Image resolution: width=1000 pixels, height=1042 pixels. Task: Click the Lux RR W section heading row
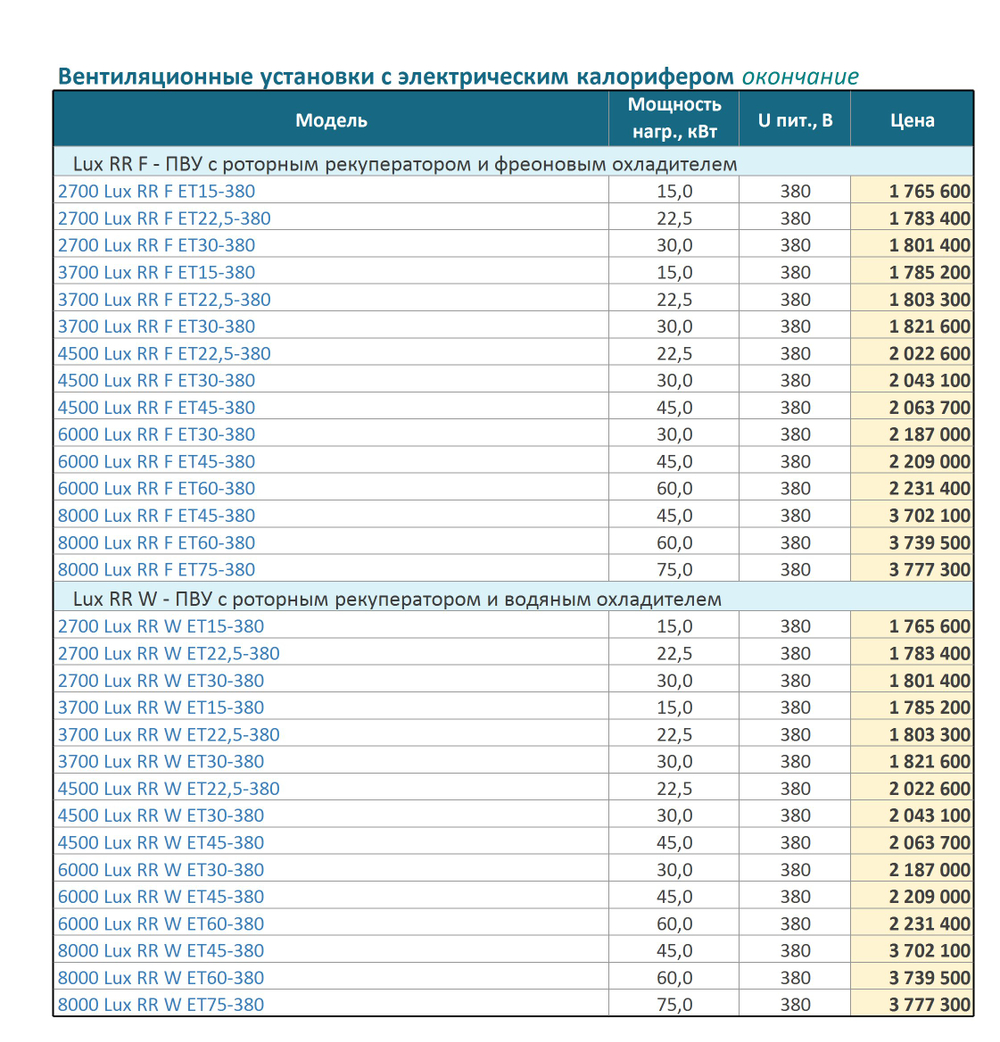[514, 599]
